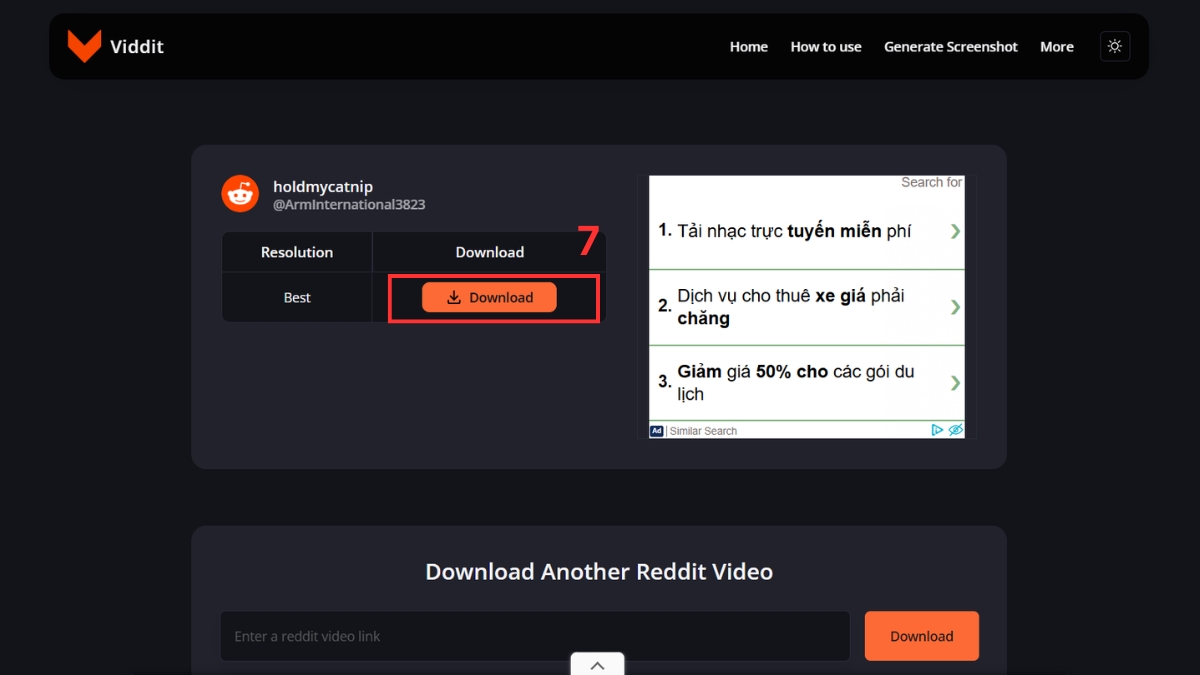
Task: Switch theme using the brightness toggle
Action: (1114, 45)
